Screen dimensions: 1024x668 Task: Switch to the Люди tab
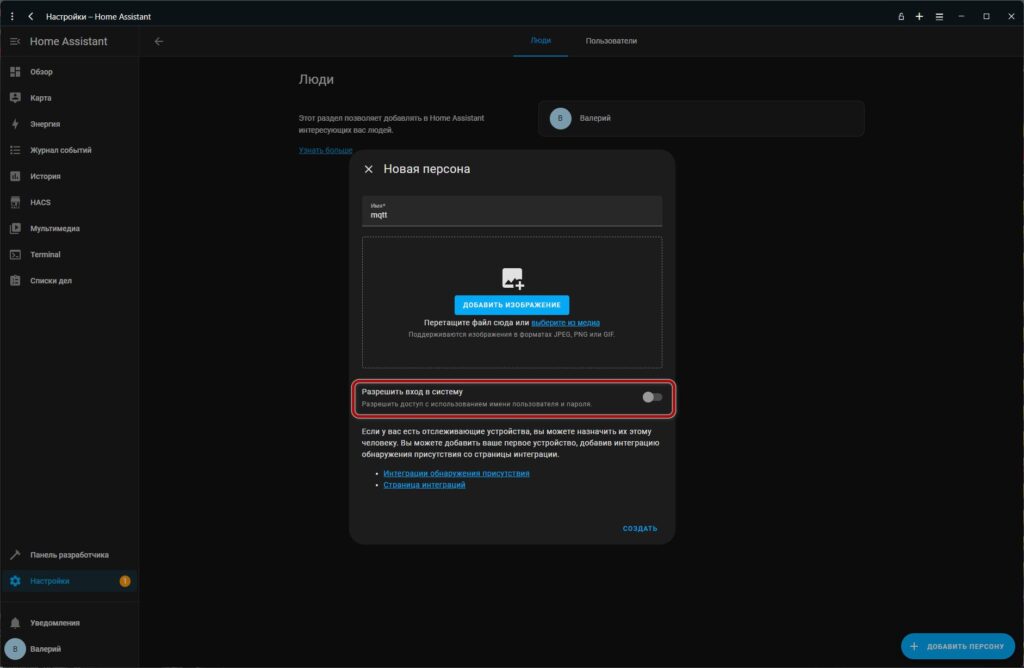coord(540,41)
